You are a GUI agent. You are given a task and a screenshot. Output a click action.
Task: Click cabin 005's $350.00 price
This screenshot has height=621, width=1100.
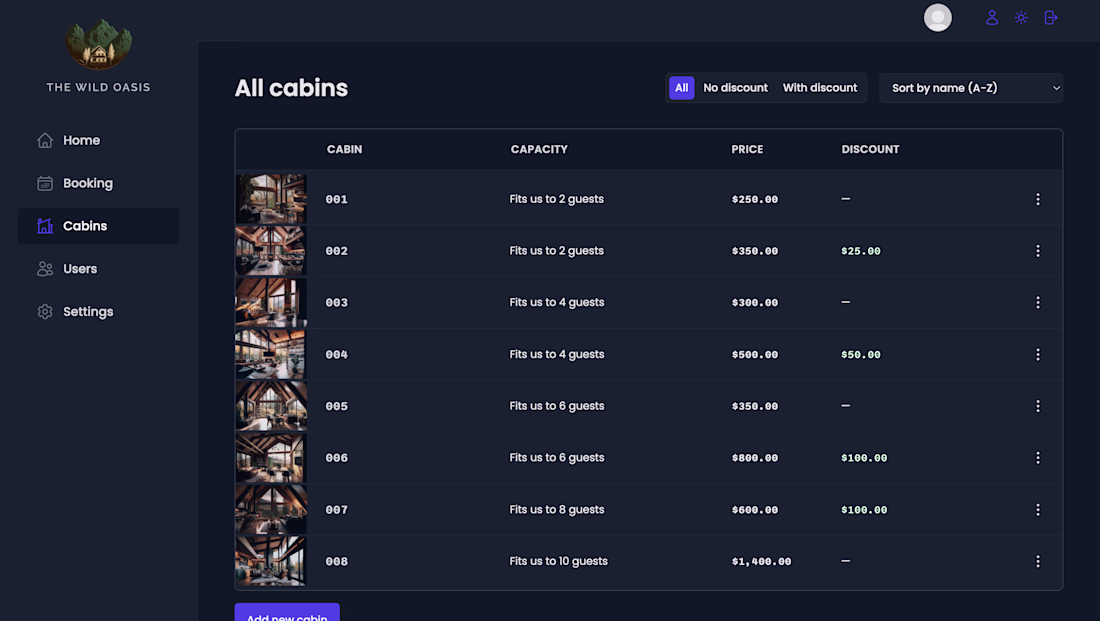click(x=755, y=406)
